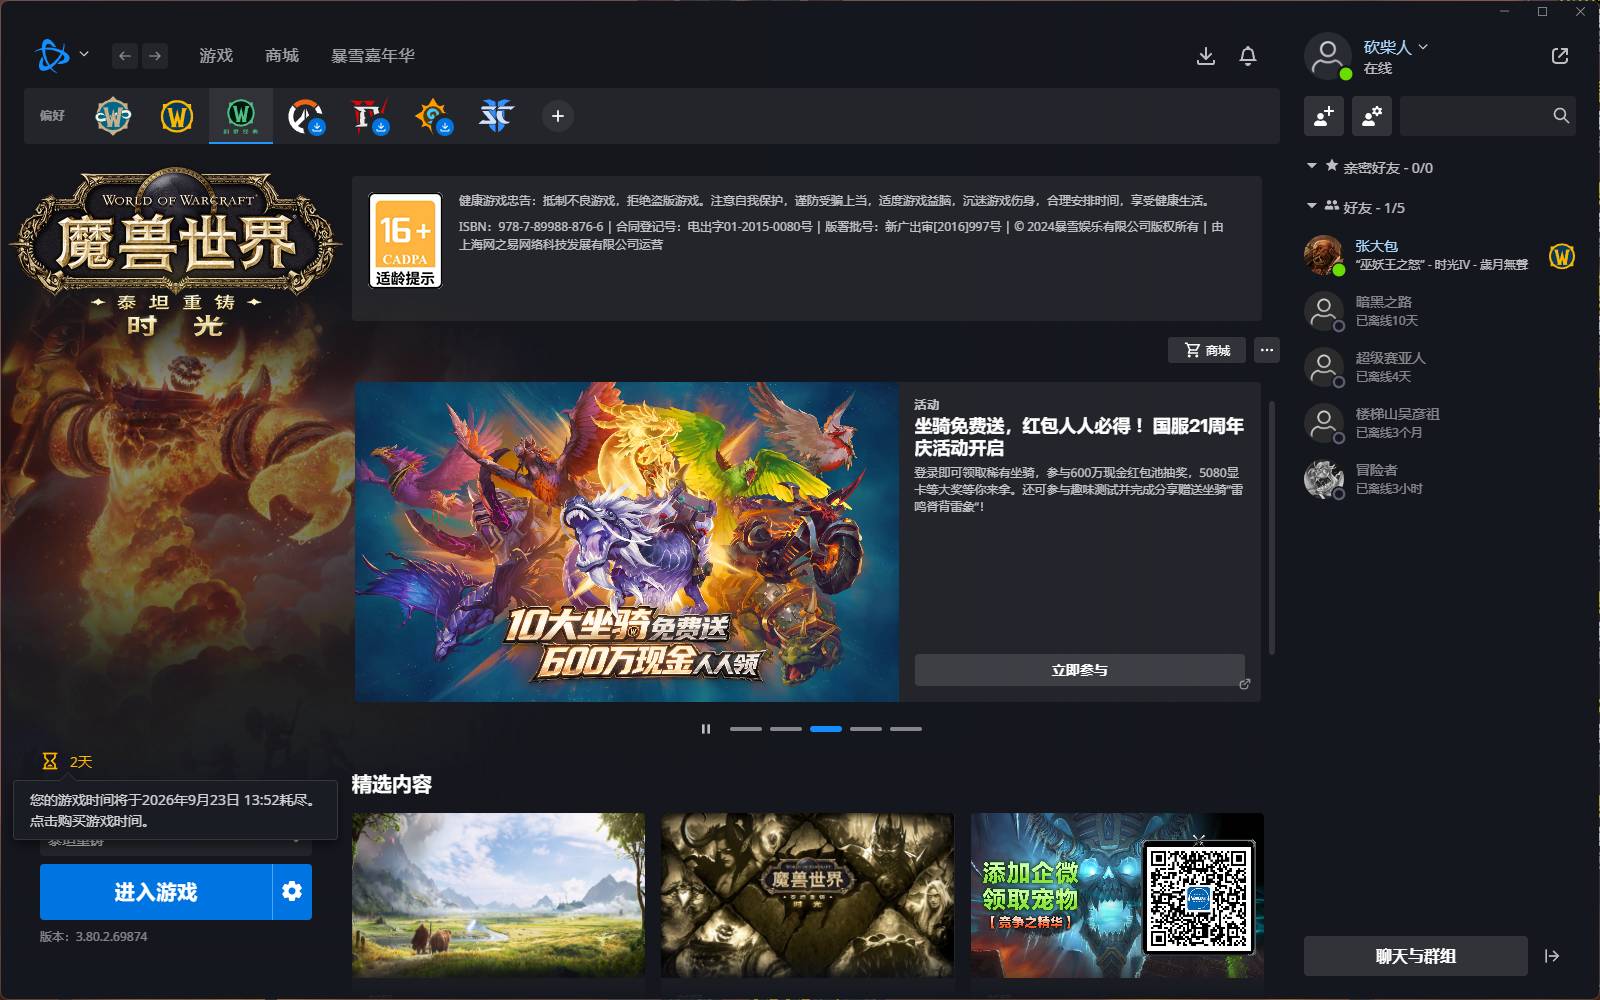Open the notifications bell

coord(1248,56)
